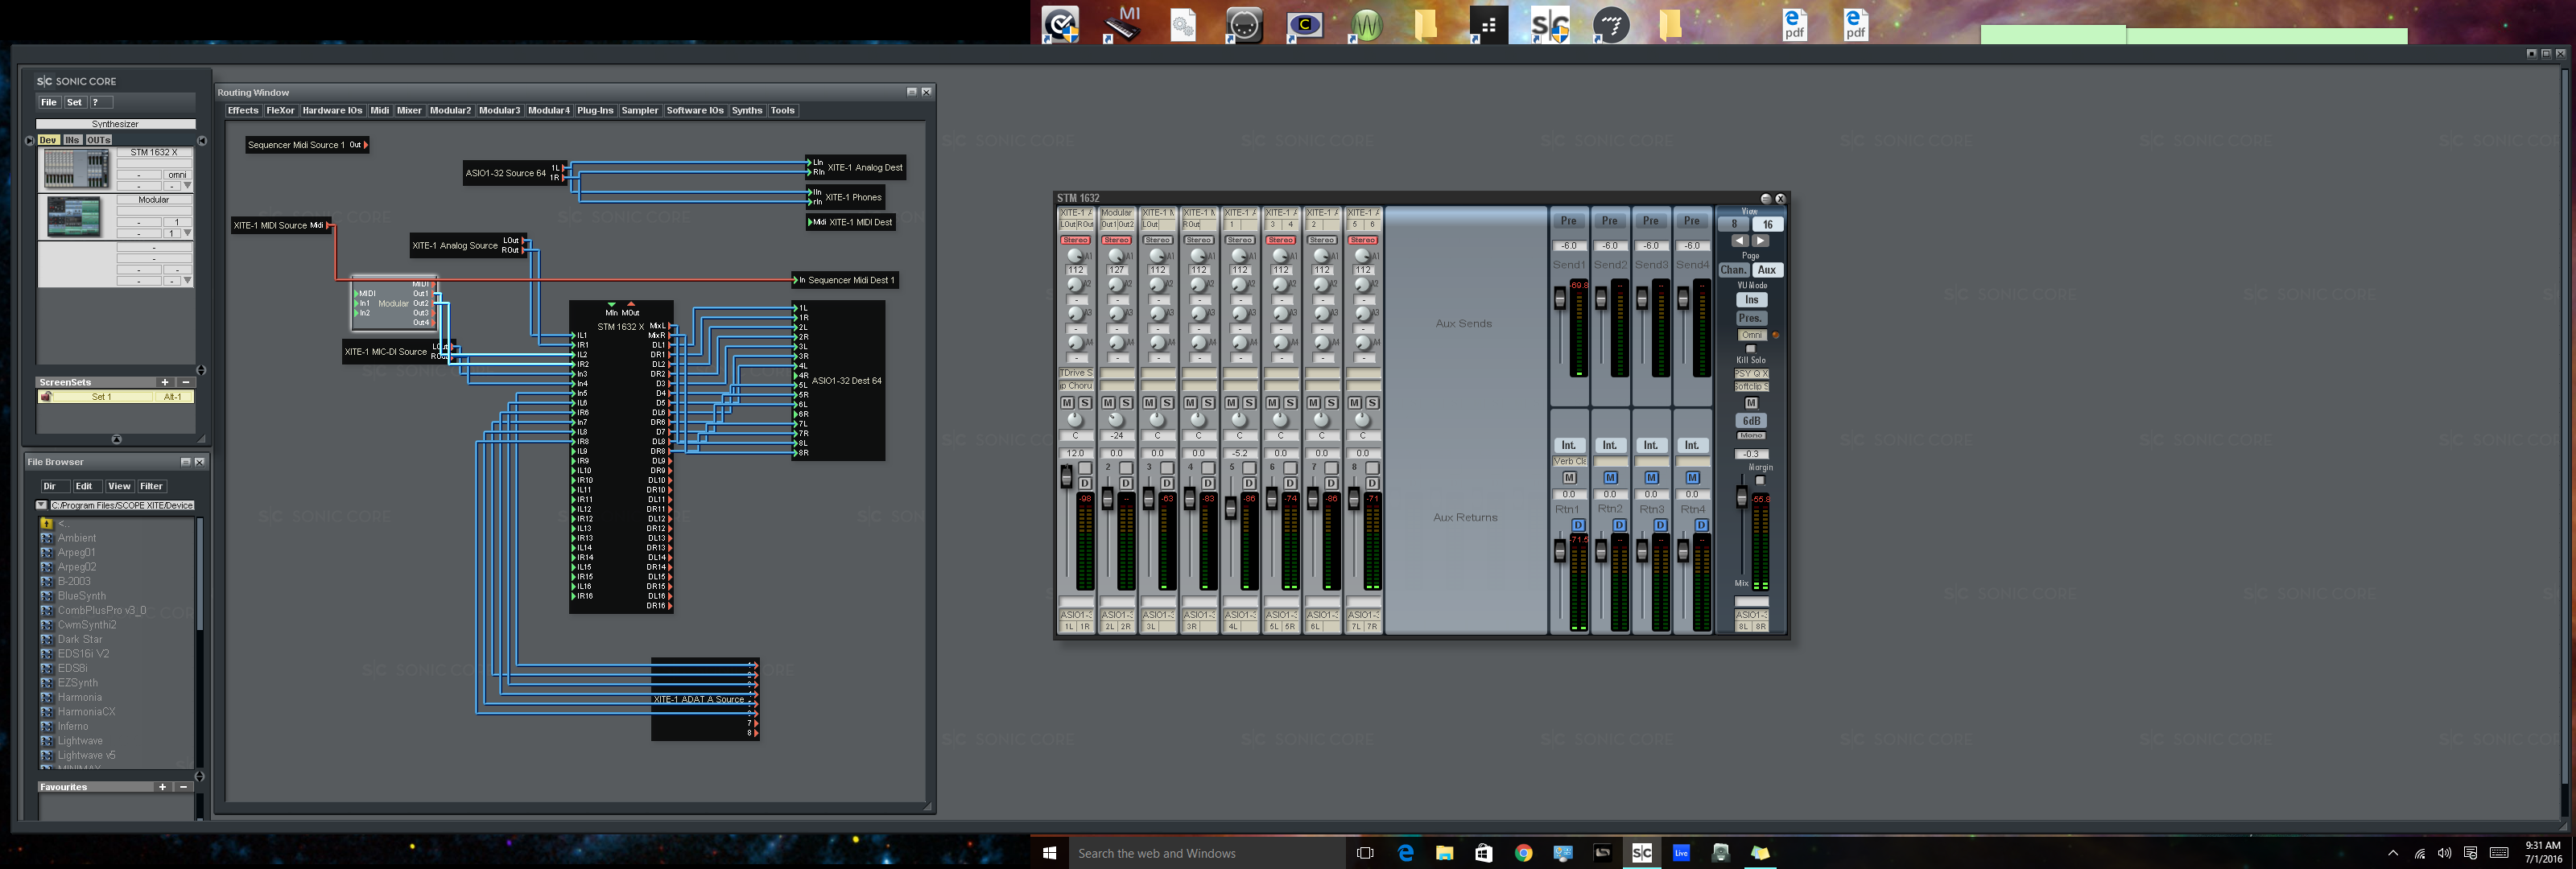Switch to the INs tab

(72, 140)
